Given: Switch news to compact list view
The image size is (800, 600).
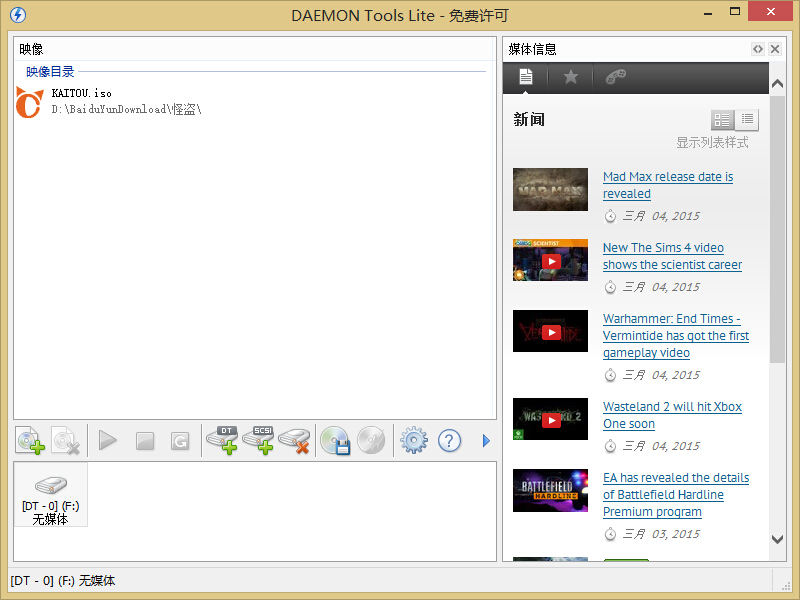Looking at the screenshot, I should coord(747,119).
